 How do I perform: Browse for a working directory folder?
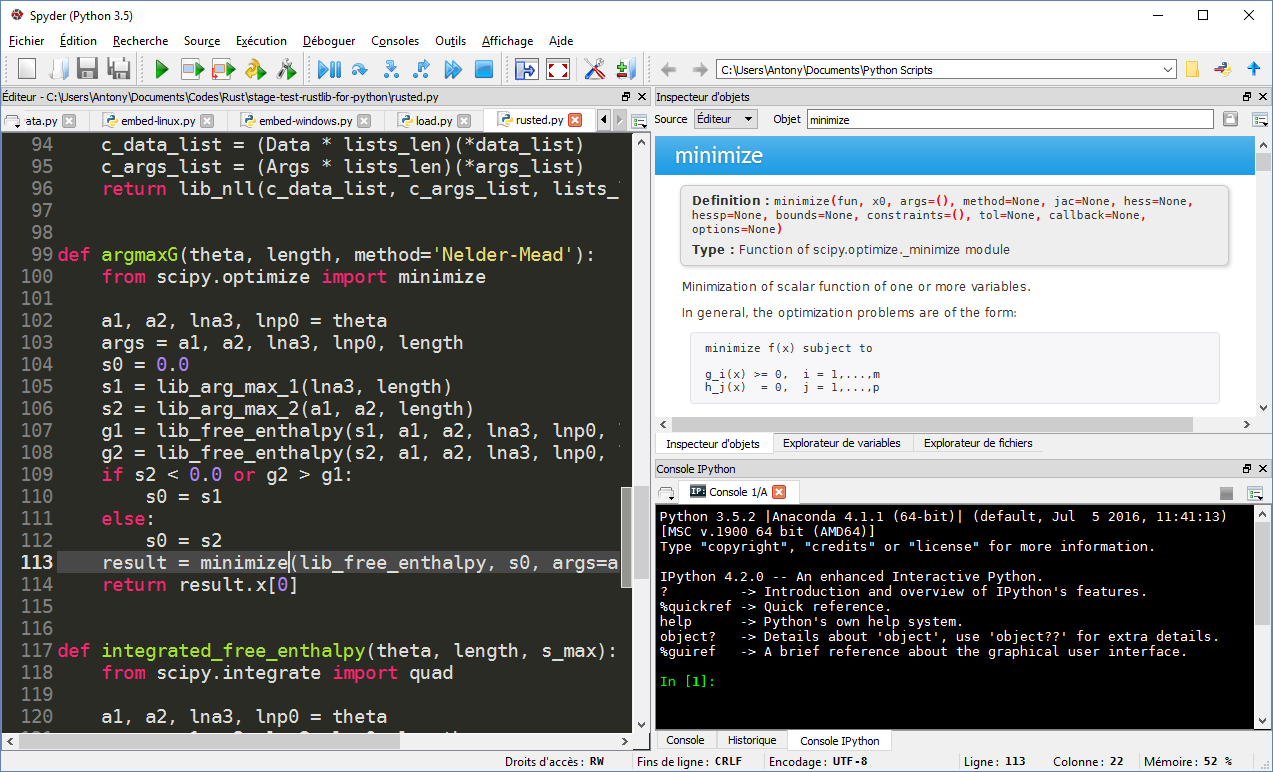(1193, 69)
